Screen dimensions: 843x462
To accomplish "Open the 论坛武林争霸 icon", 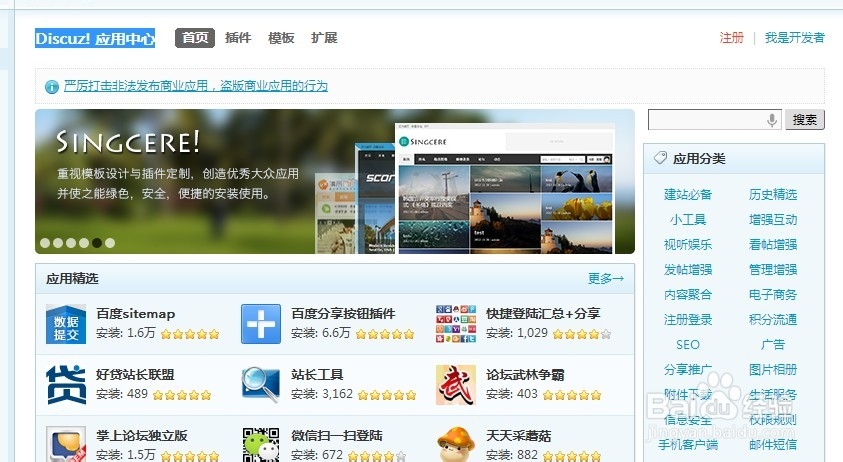I will pos(456,385).
